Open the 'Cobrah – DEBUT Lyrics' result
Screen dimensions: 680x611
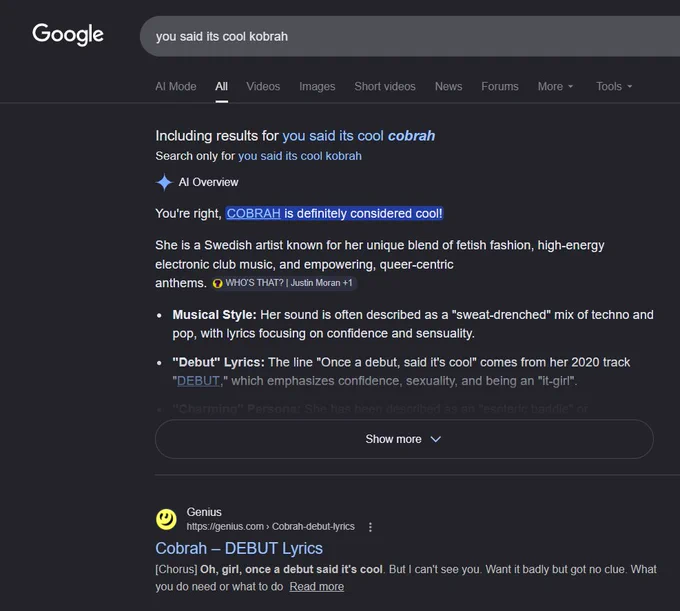point(239,549)
